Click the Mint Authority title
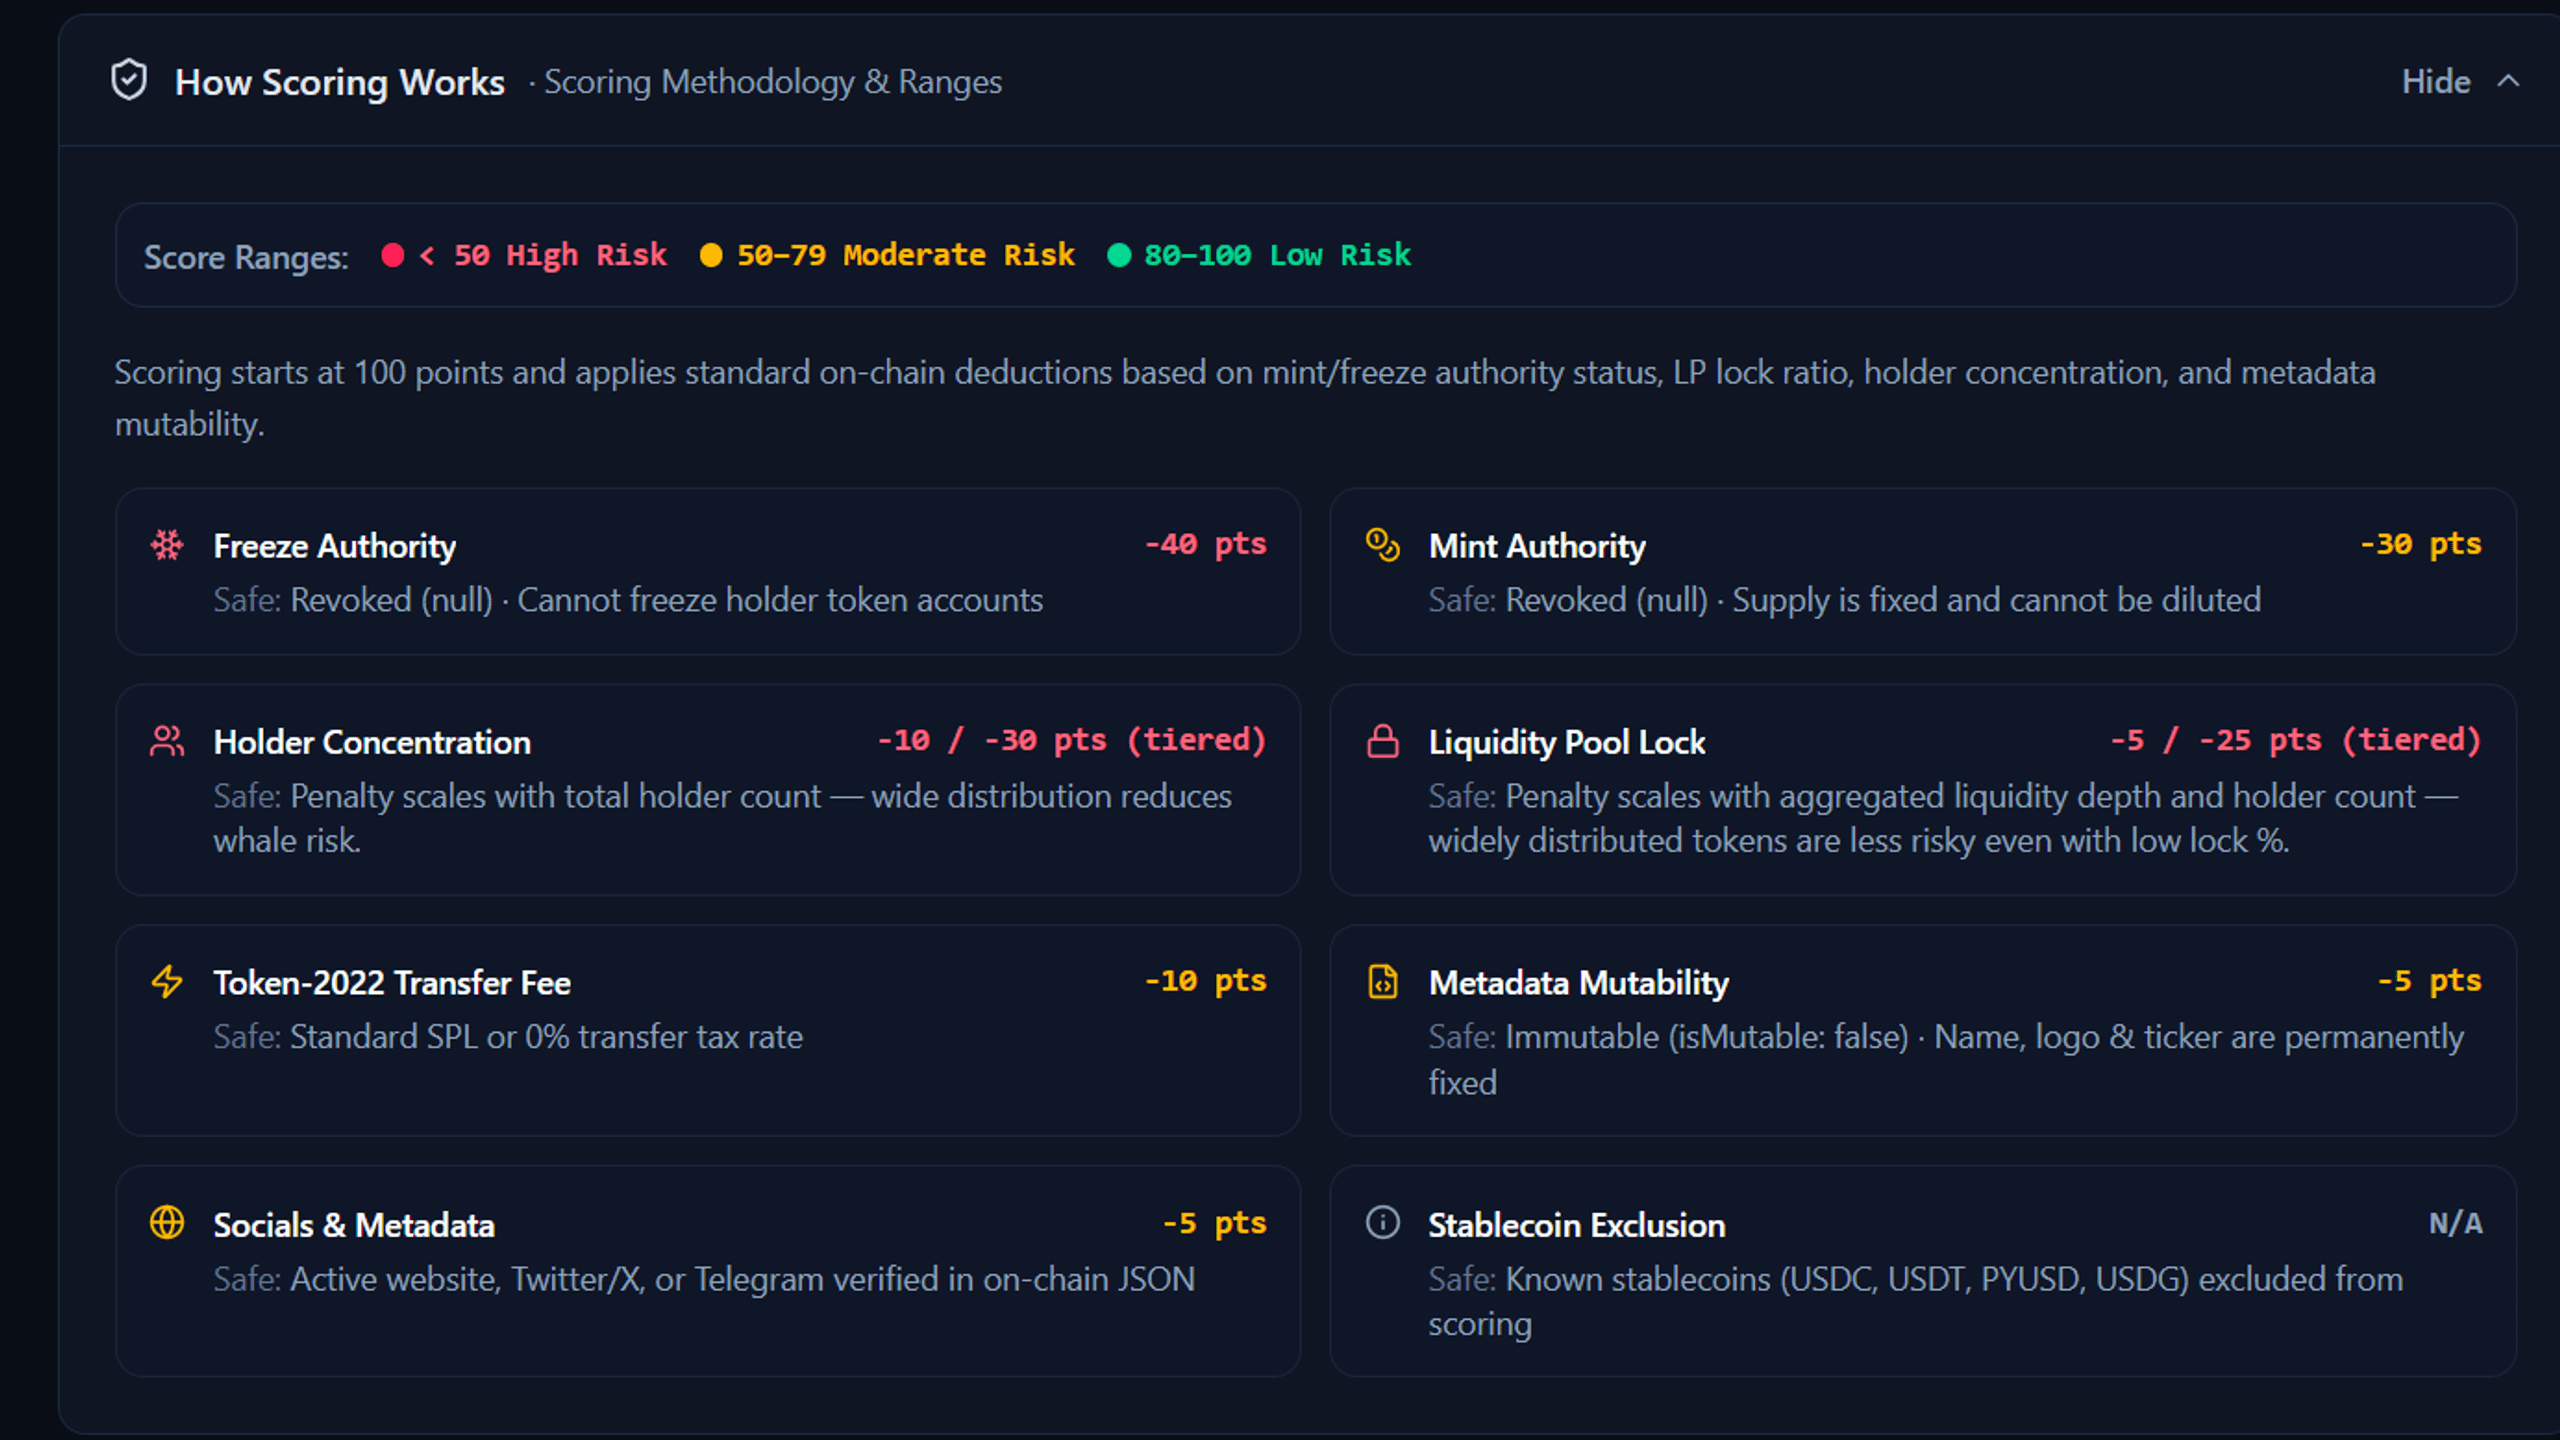The width and height of the screenshot is (2560, 1440). [x=1536, y=546]
